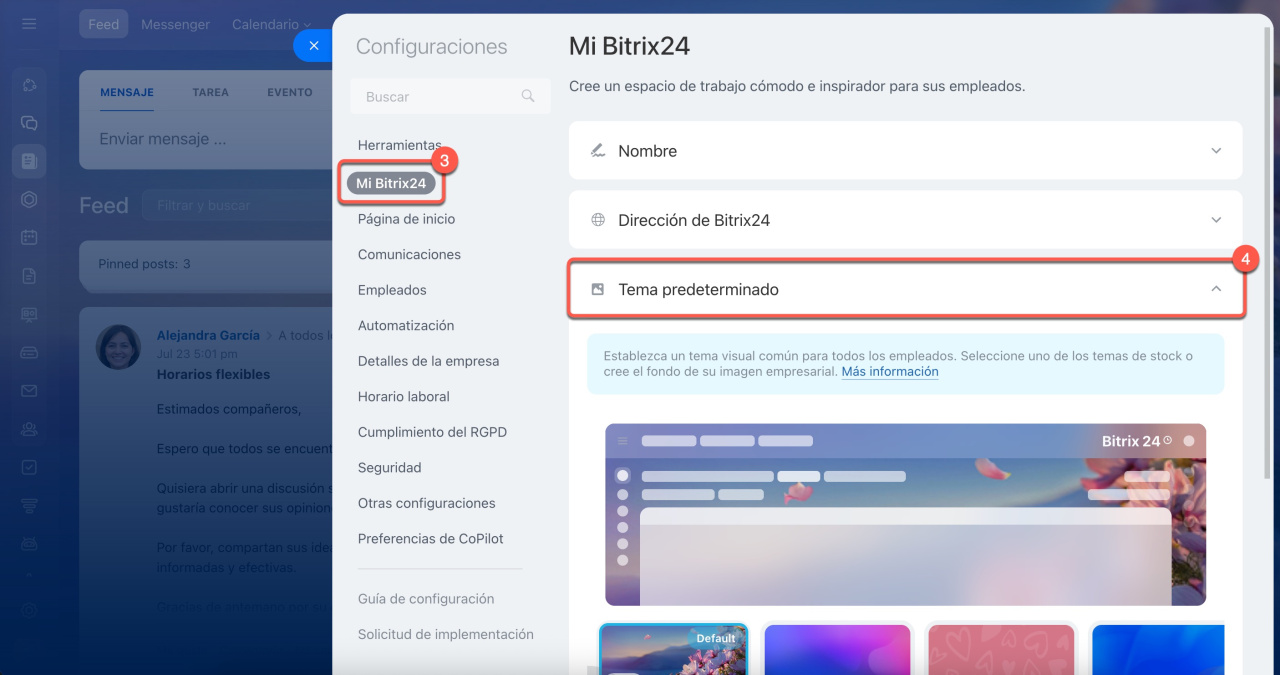Click the Enviar mensaje input box

pos(205,139)
